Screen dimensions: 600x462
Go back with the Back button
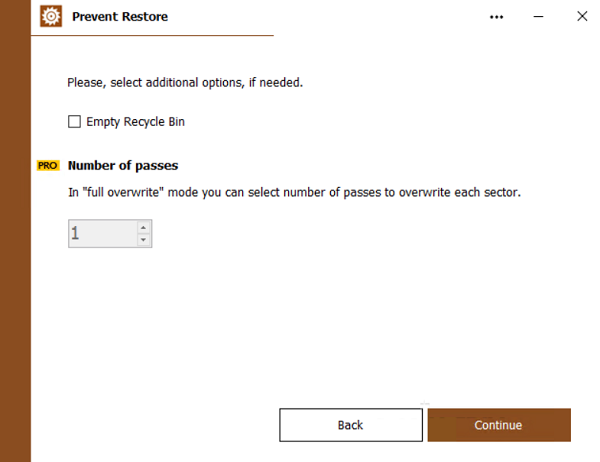(350, 425)
